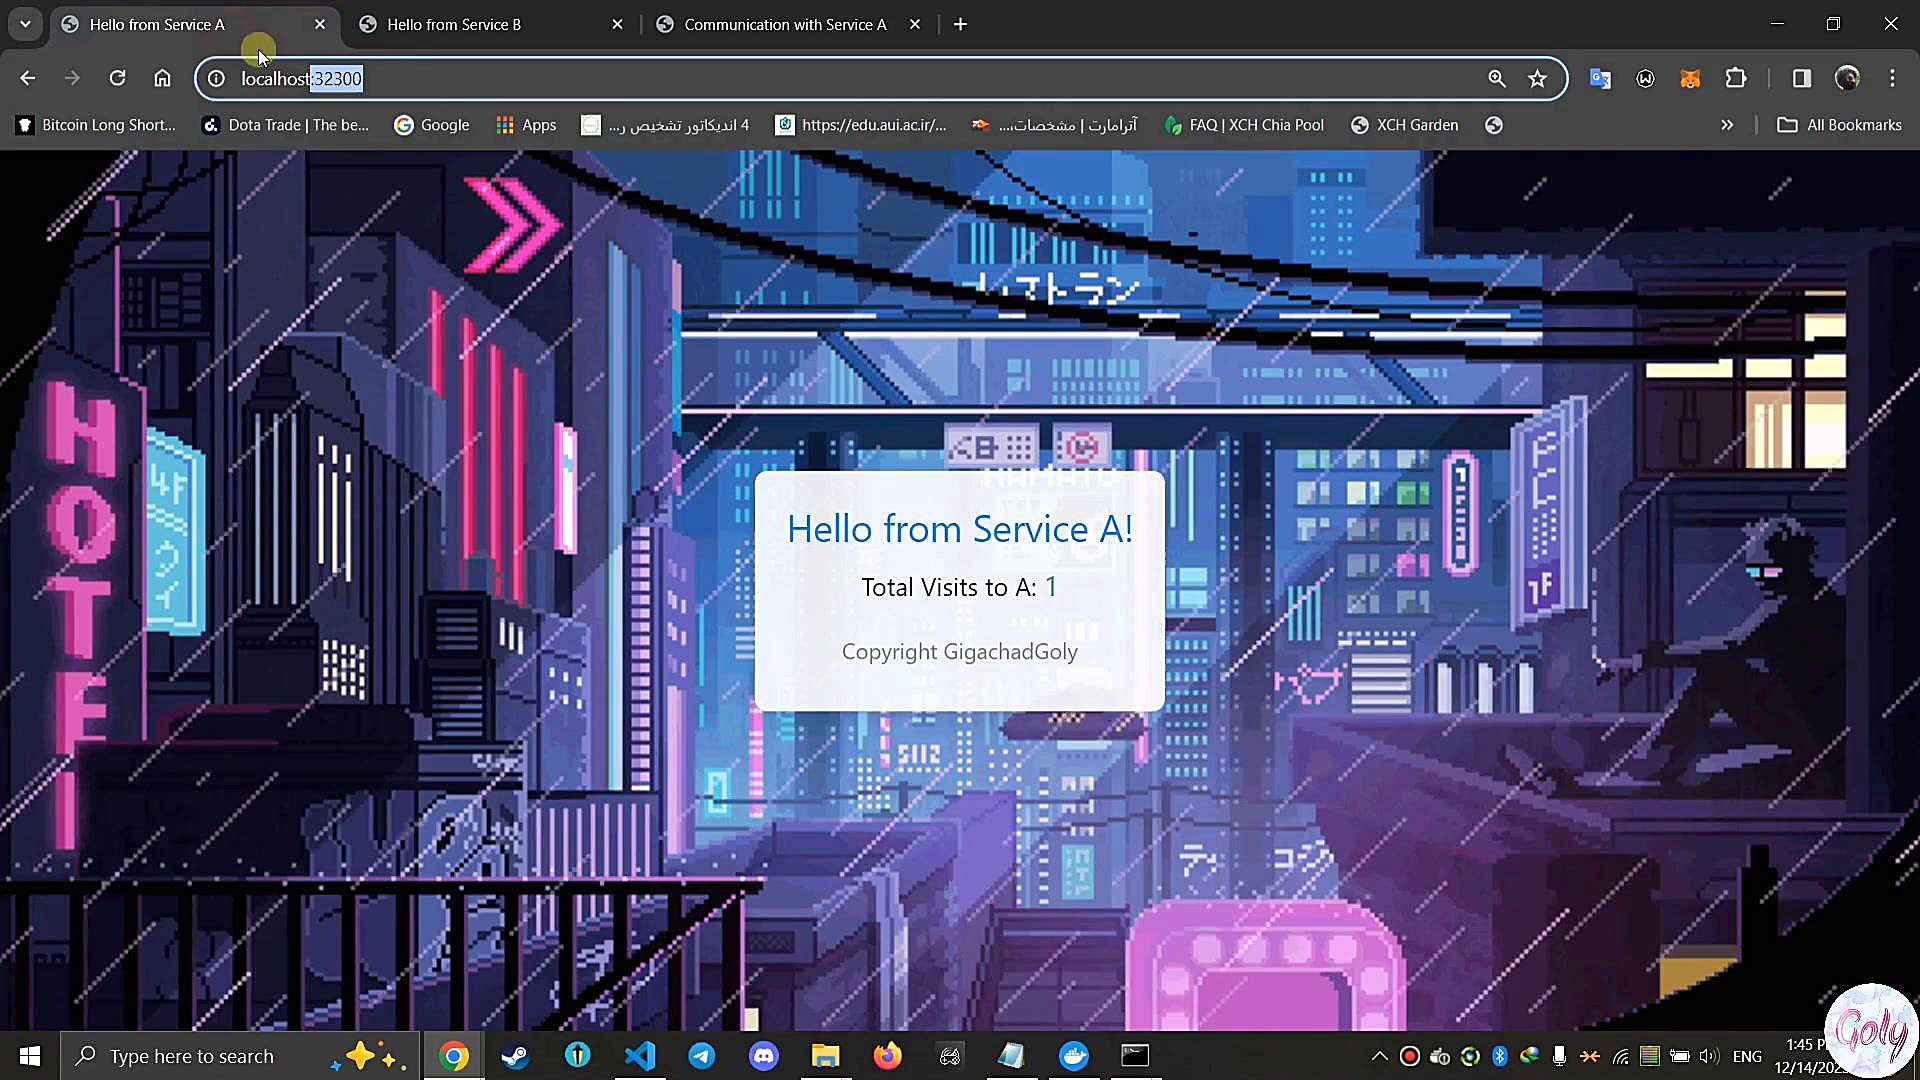Open the Bluetooth tray icon

(1500, 1056)
